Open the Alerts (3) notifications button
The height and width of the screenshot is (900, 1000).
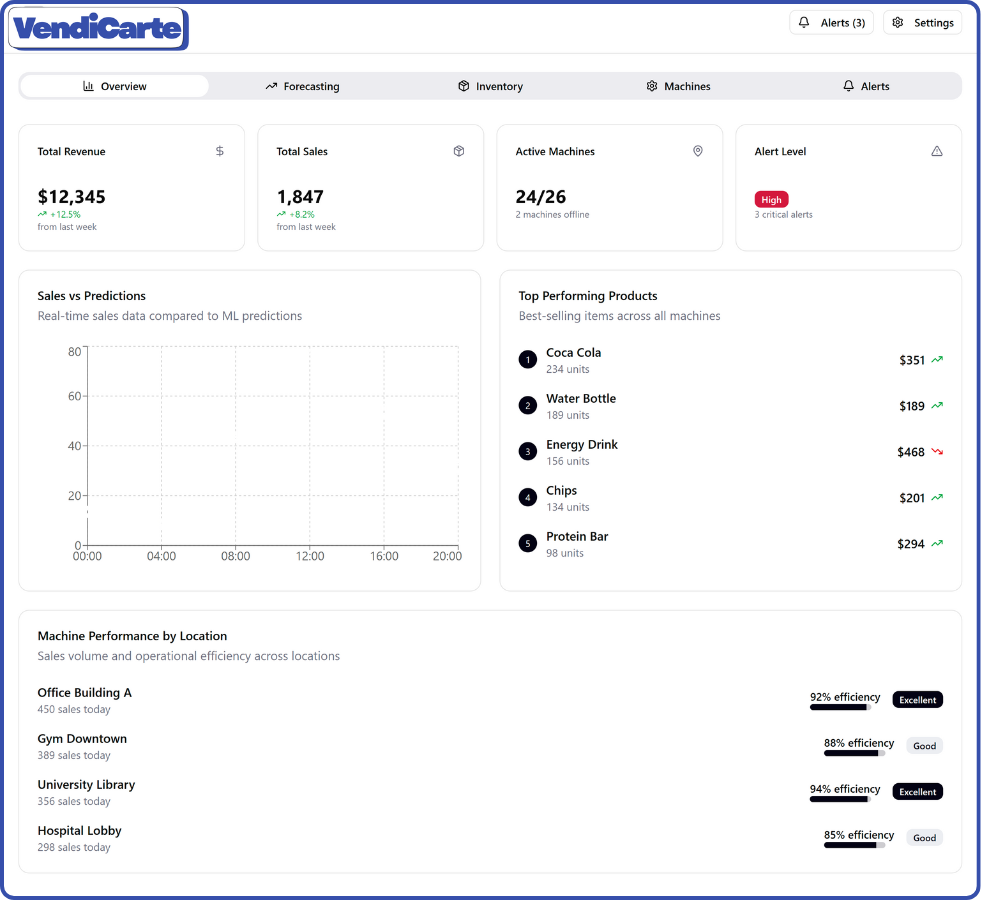point(831,23)
